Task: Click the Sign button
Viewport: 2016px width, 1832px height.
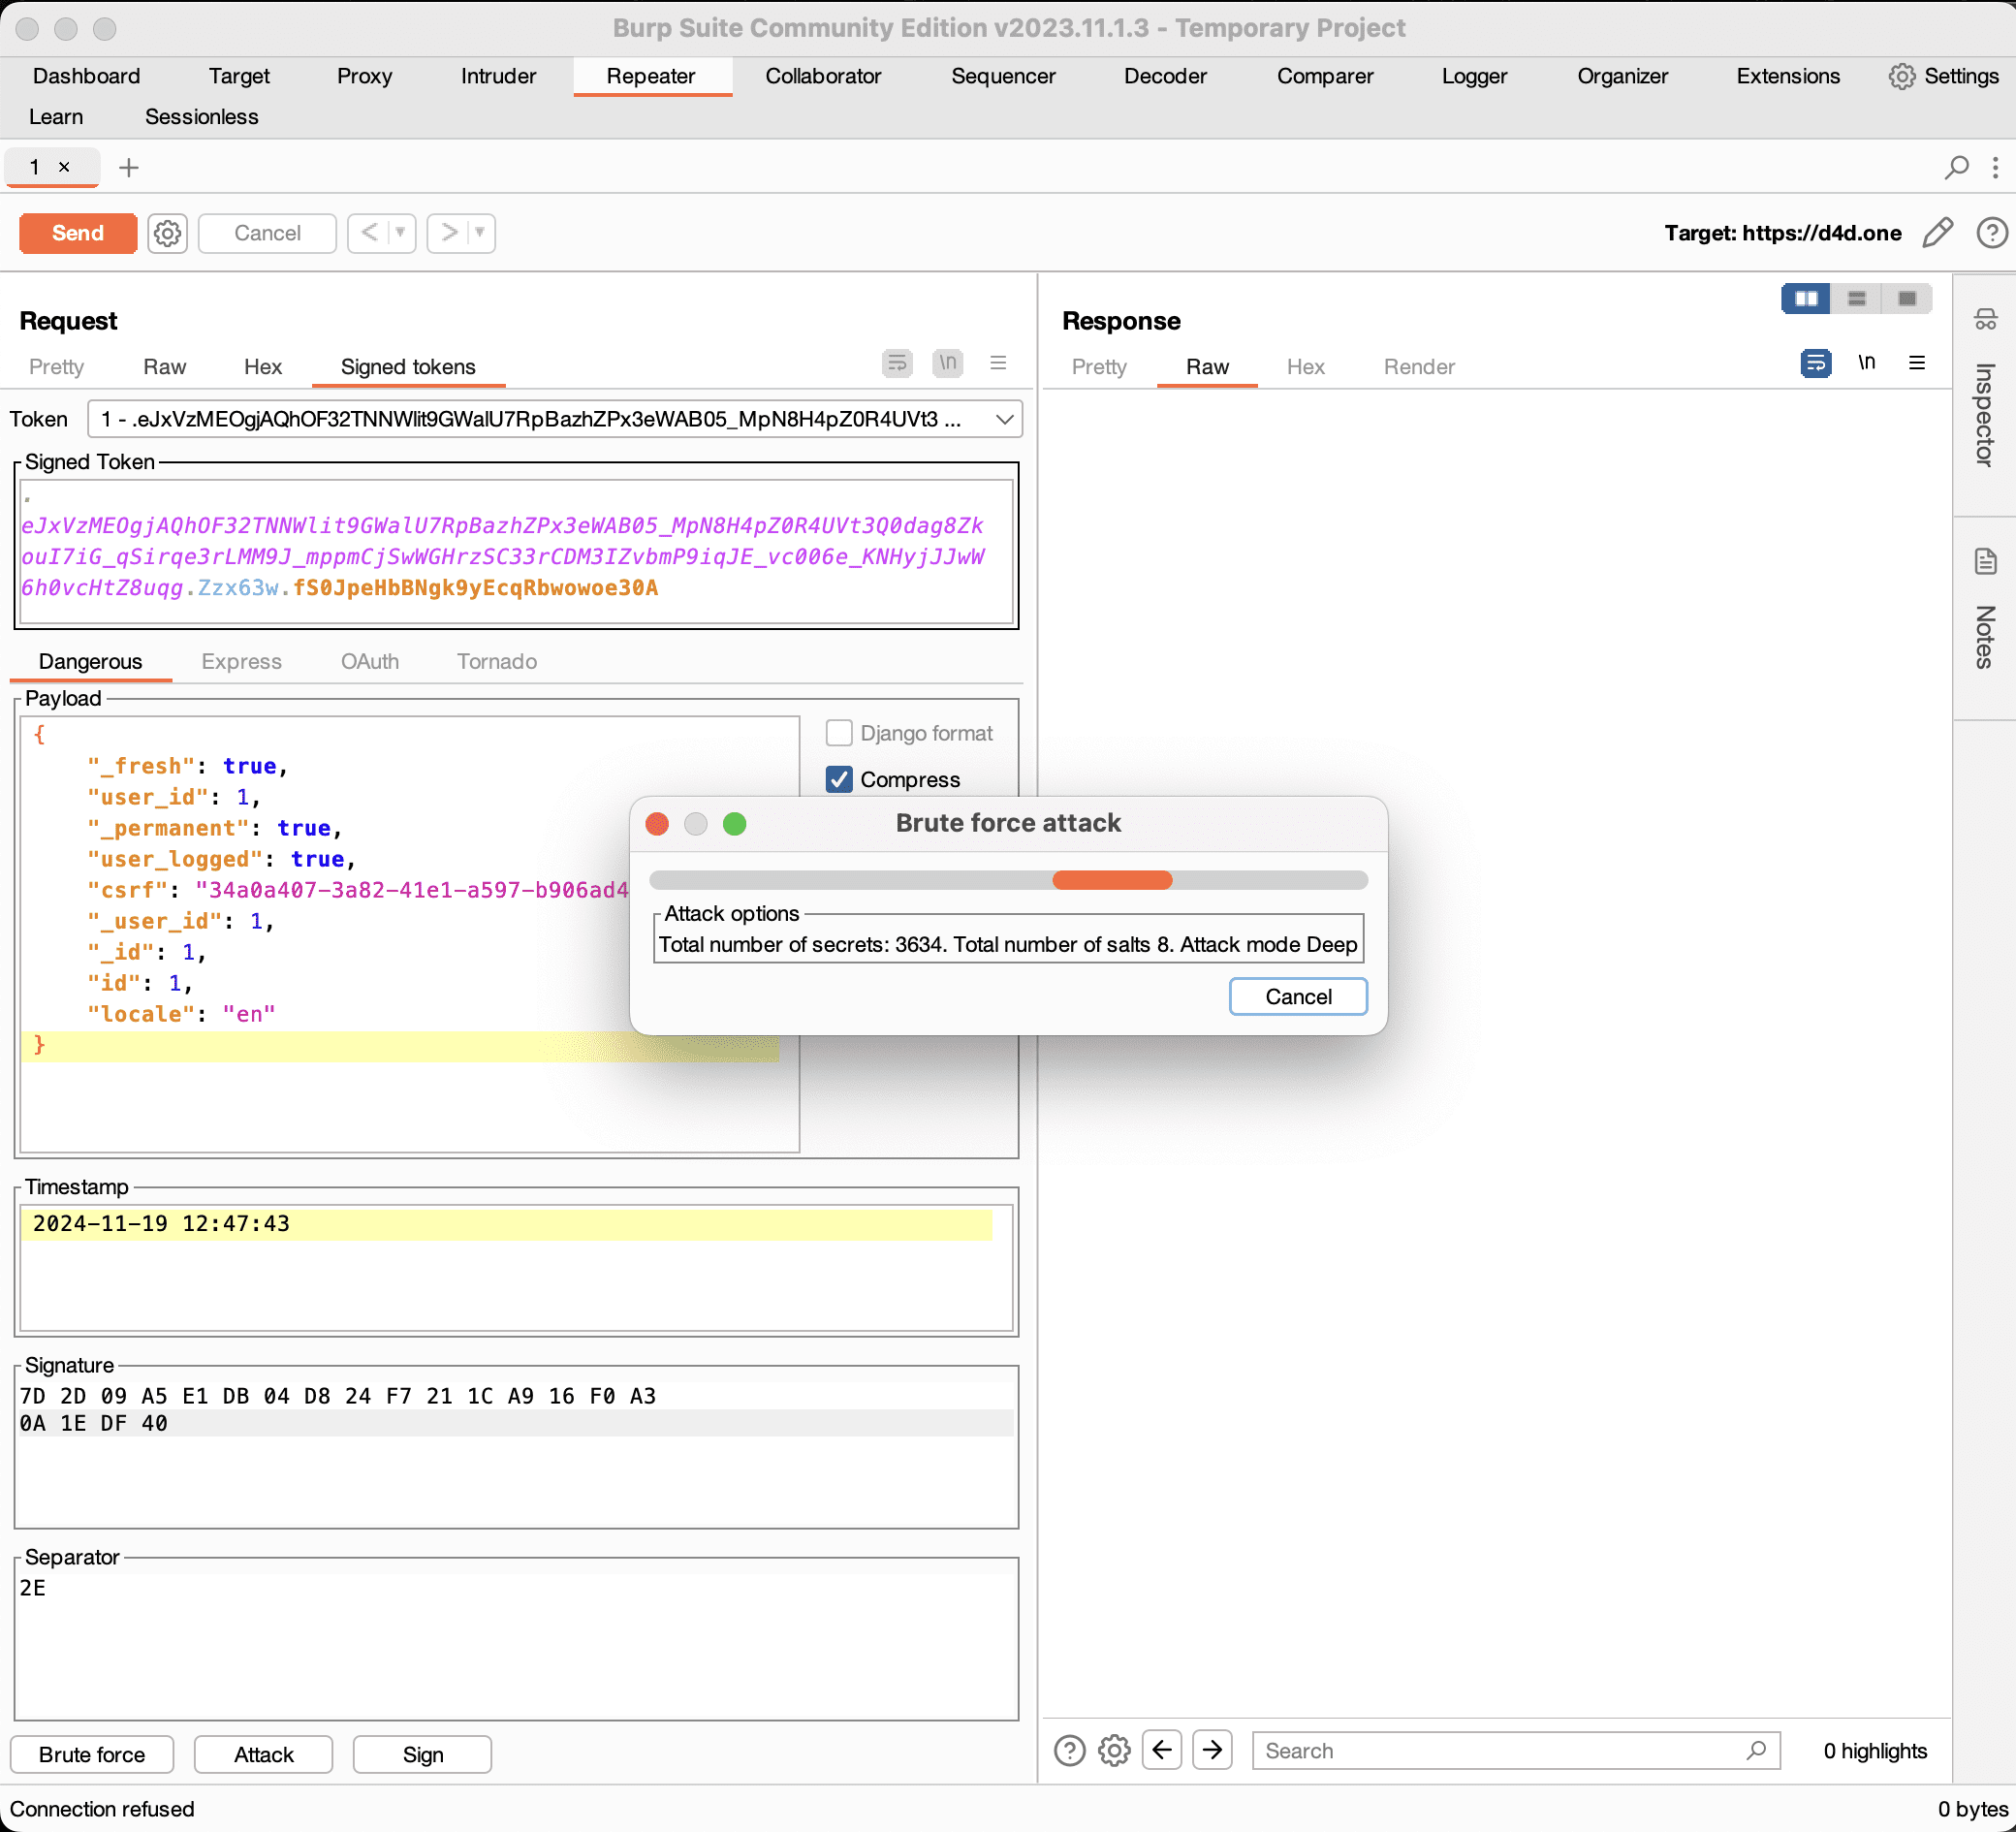Action: coord(425,1754)
